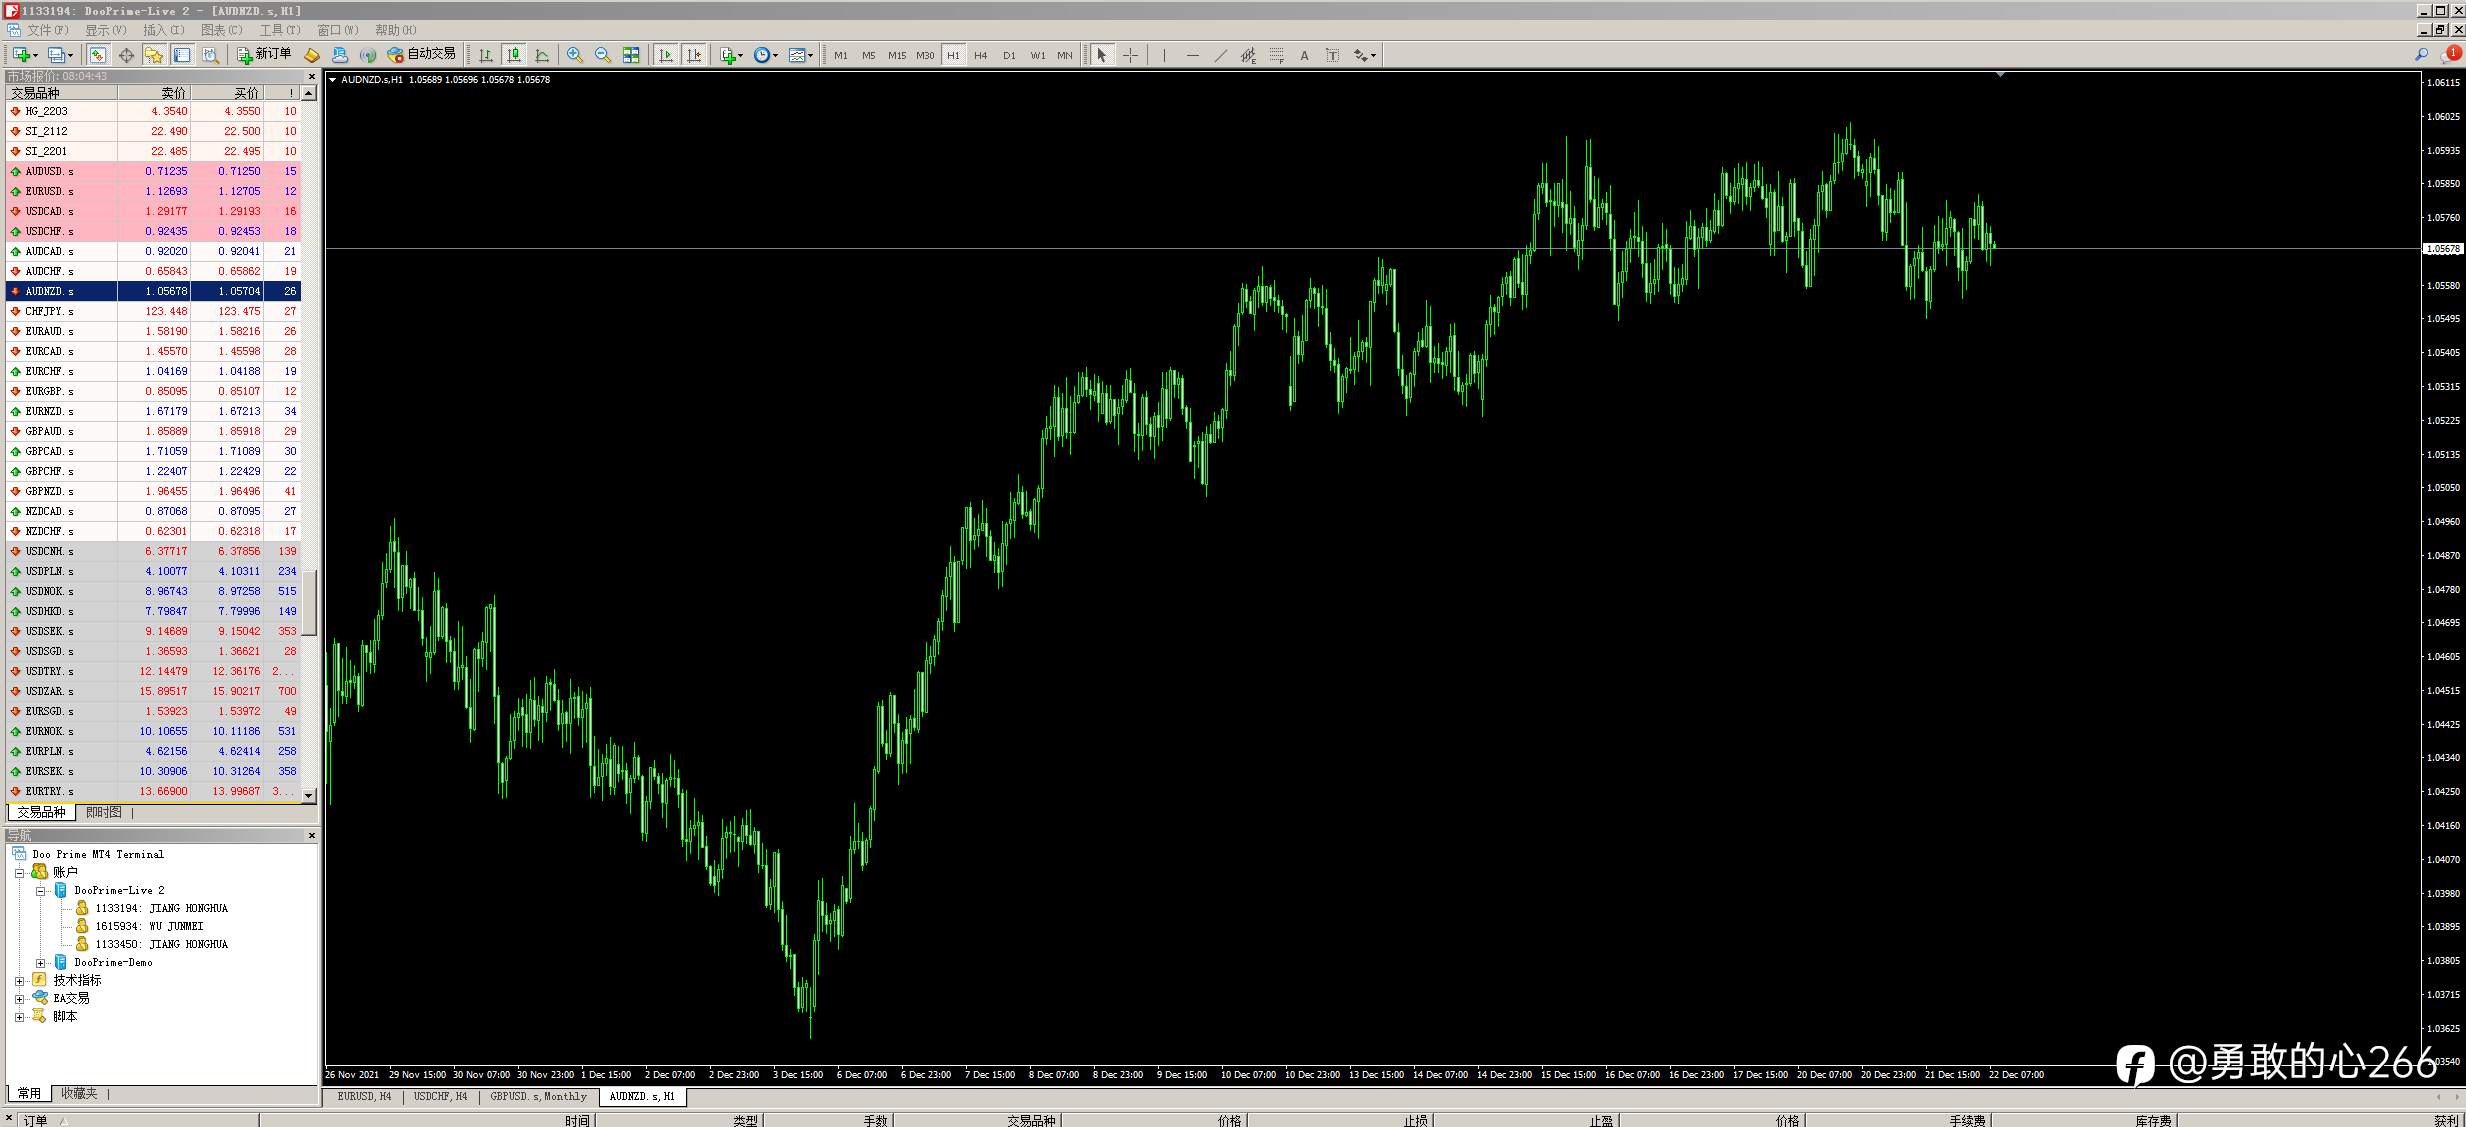Switch to the 收藏夹 favorites tab

(79, 1093)
